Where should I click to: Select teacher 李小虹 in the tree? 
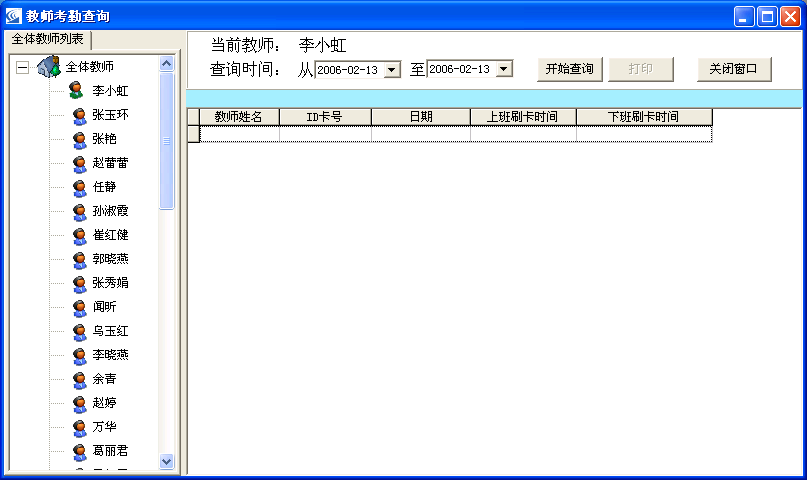[110, 91]
